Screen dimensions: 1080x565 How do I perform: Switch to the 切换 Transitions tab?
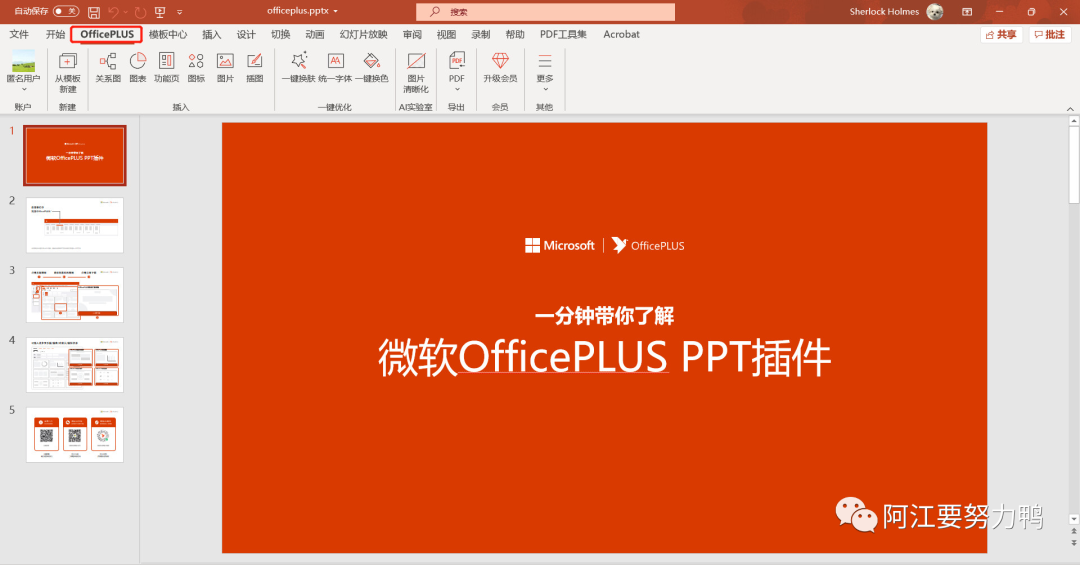click(x=280, y=34)
